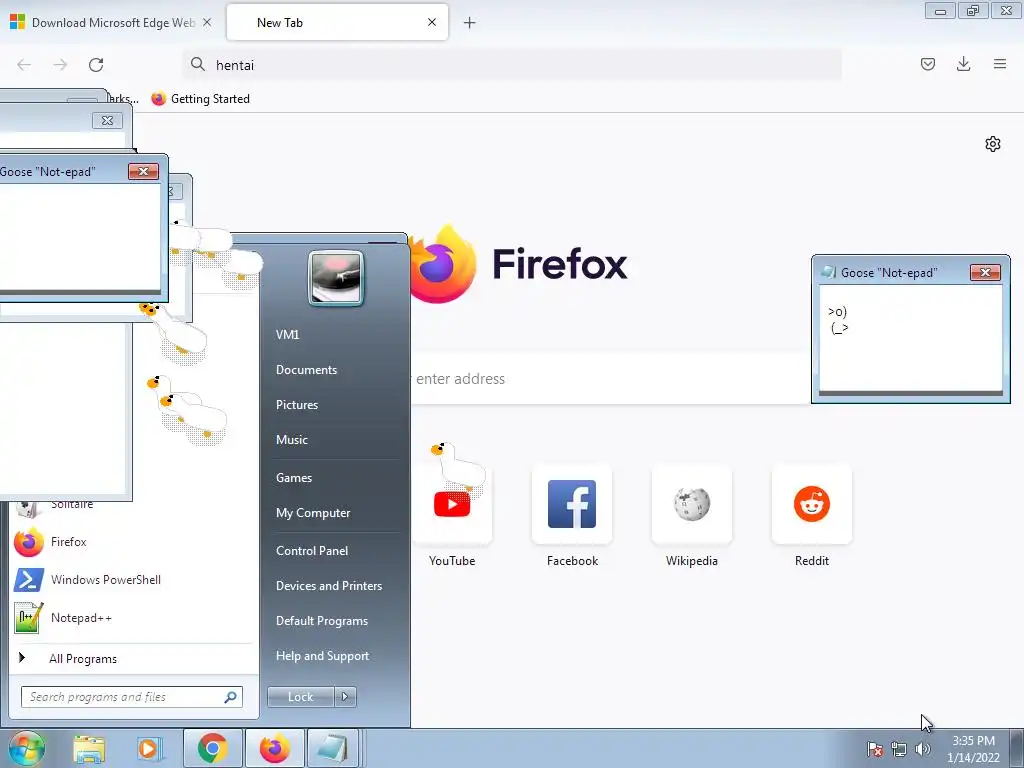Image resolution: width=1024 pixels, height=768 pixels.
Task: Open Default Programs in Start menu
Action: pos(322,621)
